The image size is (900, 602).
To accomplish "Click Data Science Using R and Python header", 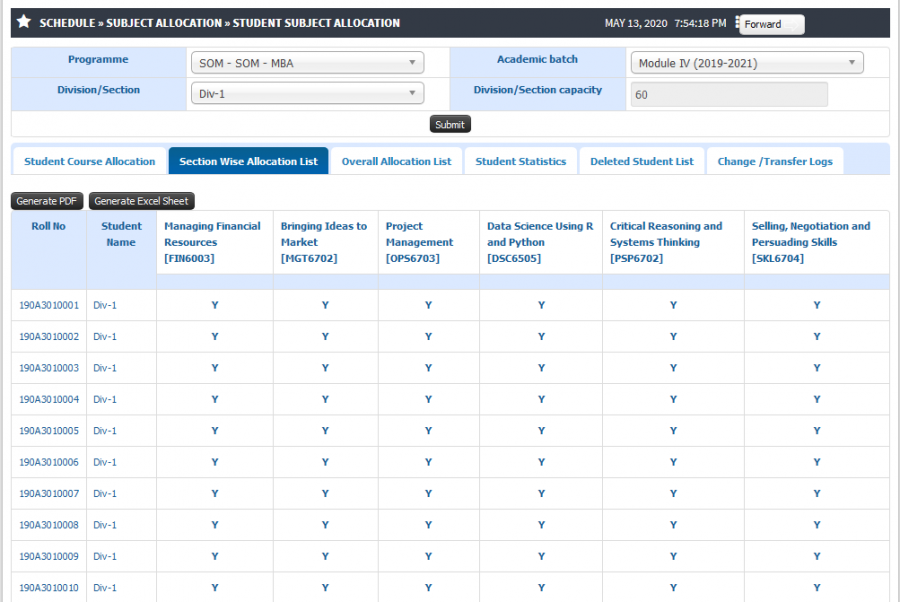I will [x=540, y=242].
